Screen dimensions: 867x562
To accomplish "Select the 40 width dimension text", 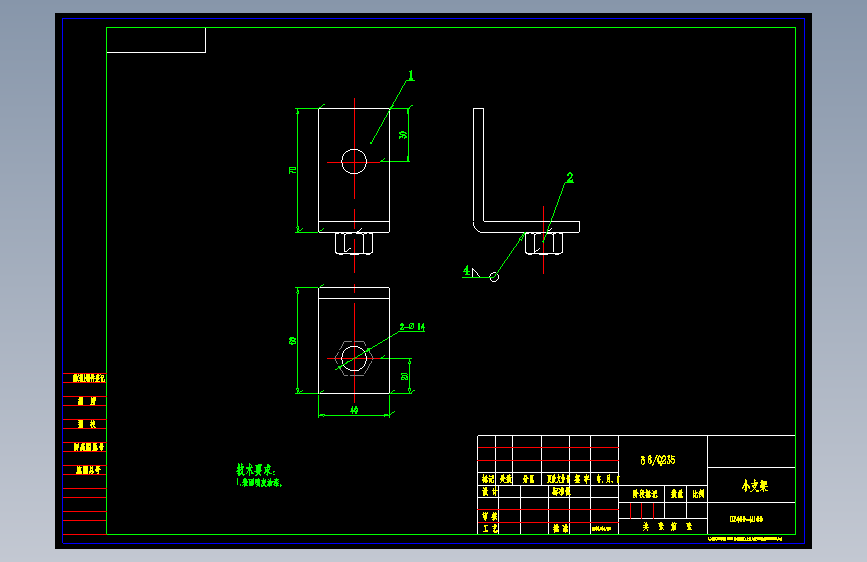I will 354,410.
